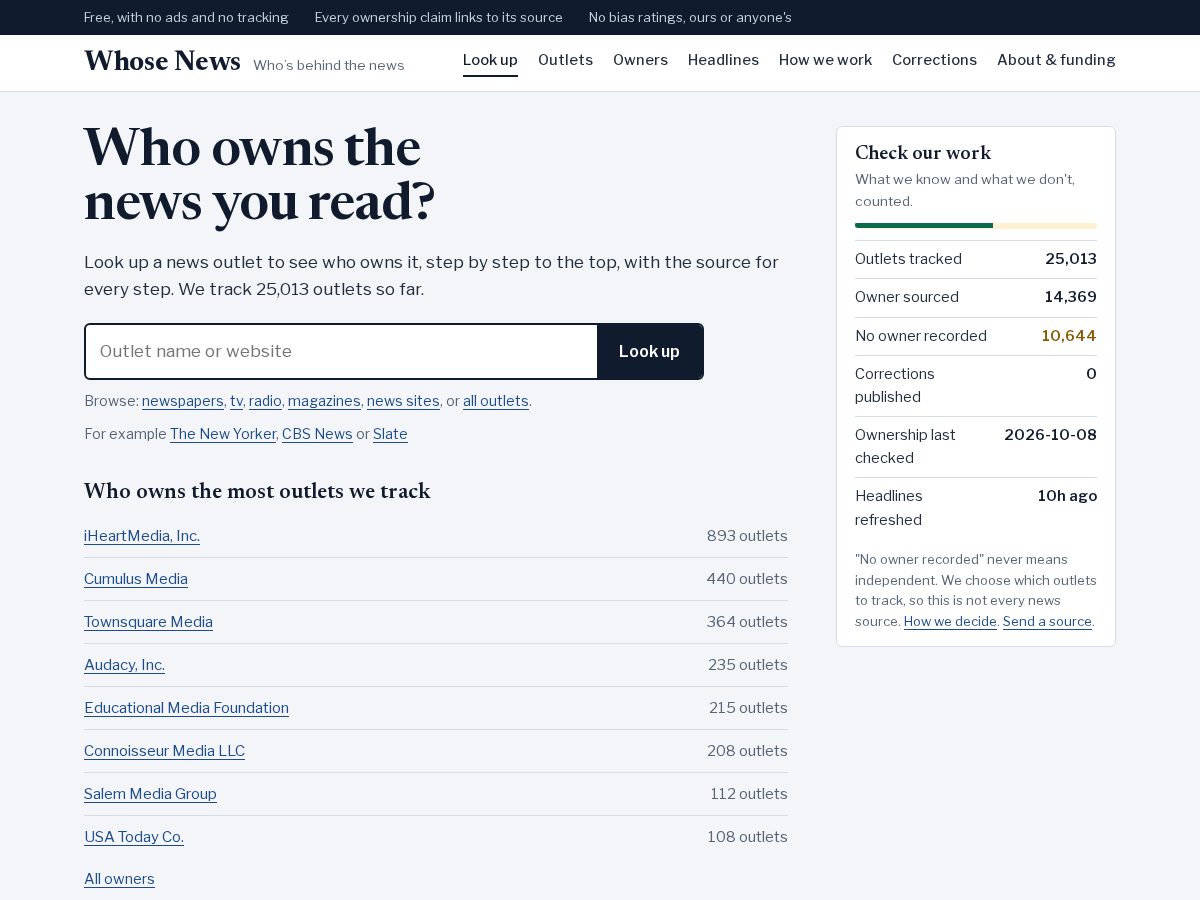Viewport: 1200px width, 900px height.
Task: Click the No bias ratings banner text
Action: click(x=690, y=17)
